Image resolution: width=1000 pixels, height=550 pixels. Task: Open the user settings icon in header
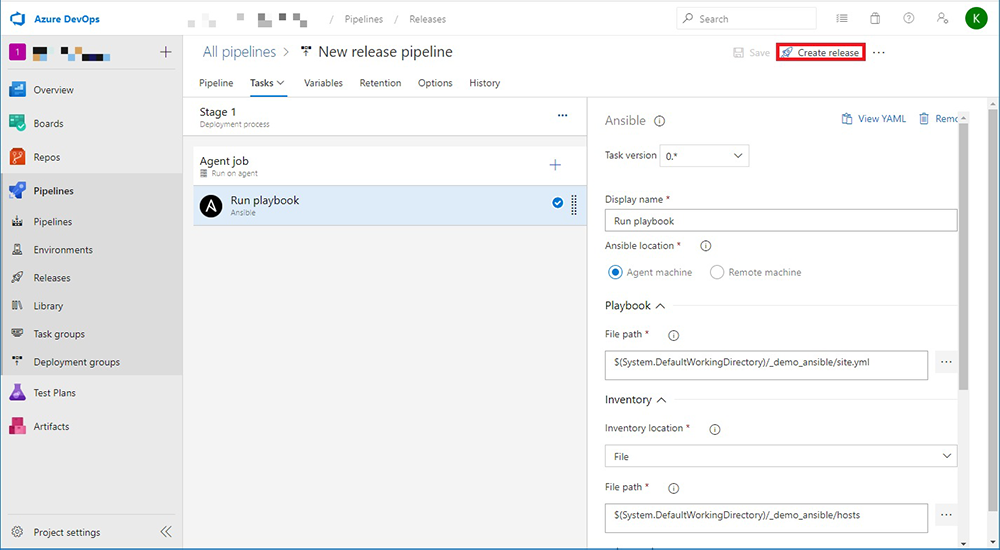942,19
